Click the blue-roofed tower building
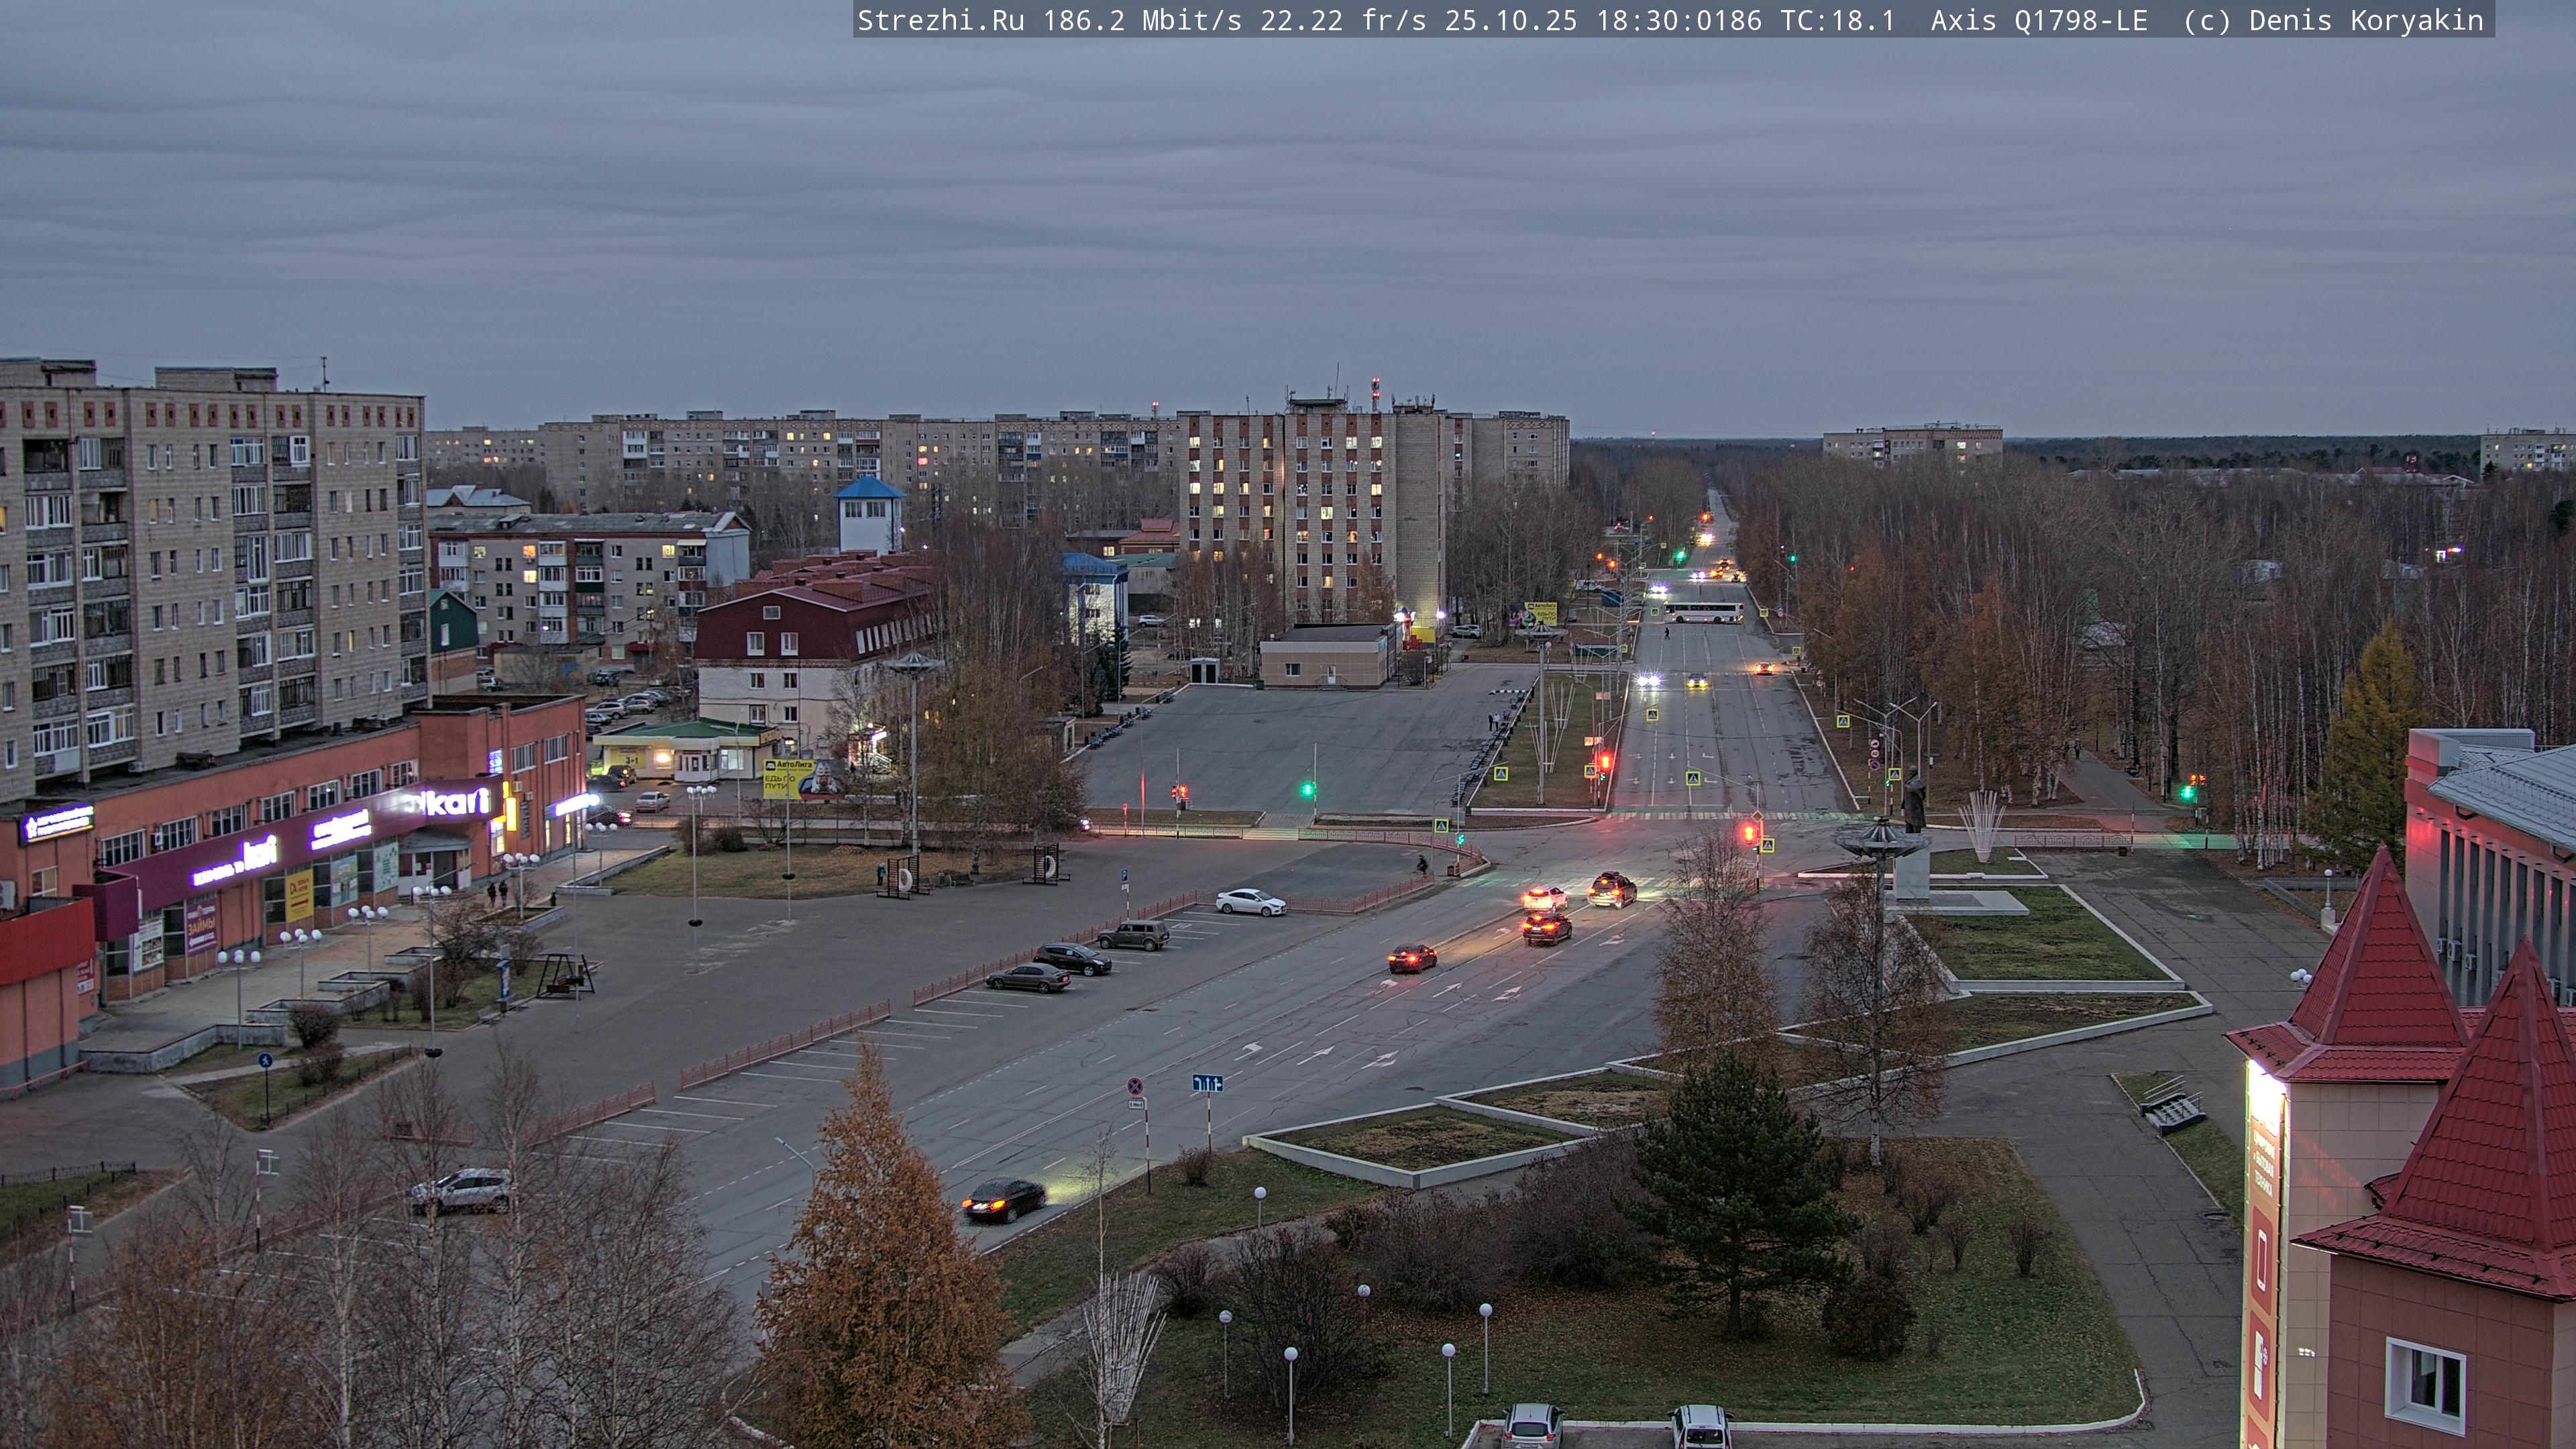The image size is (2576, 1449). pos(869,515)
